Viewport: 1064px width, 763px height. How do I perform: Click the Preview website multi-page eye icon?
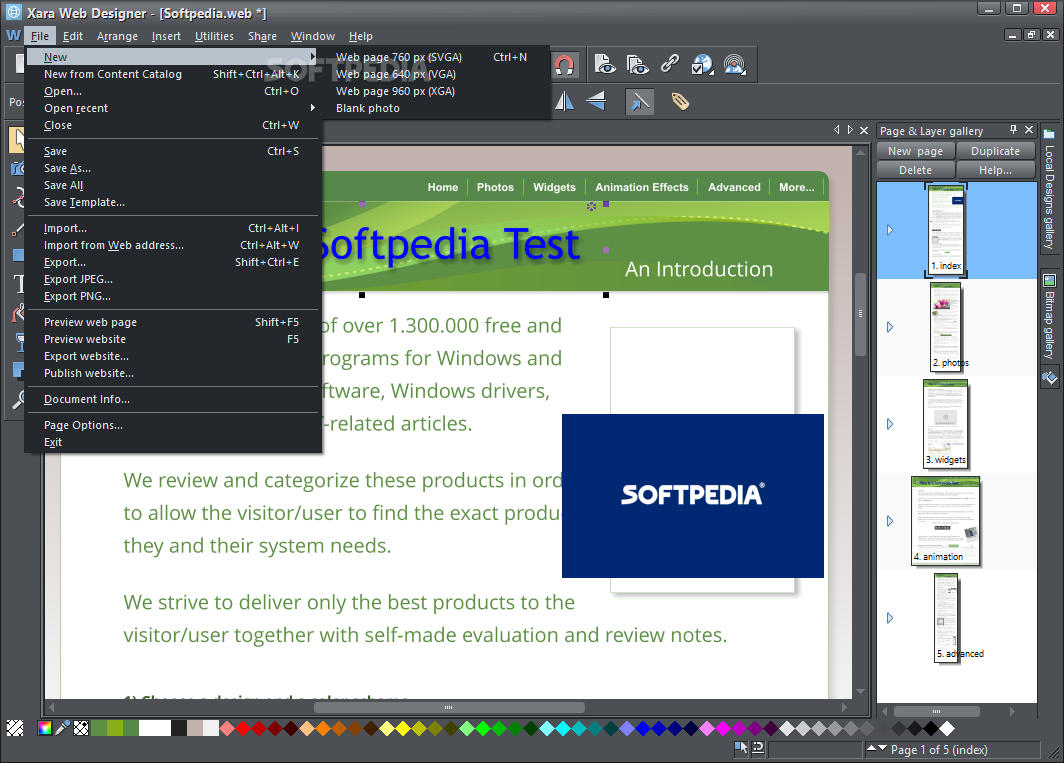click(636, 64)
